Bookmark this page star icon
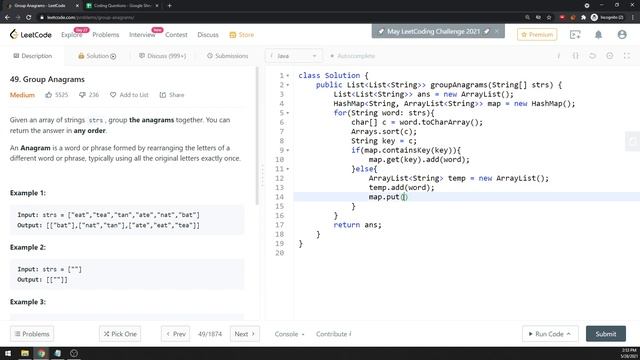Image resolution: width=640 pixels, height=360 pixels. 549,18
